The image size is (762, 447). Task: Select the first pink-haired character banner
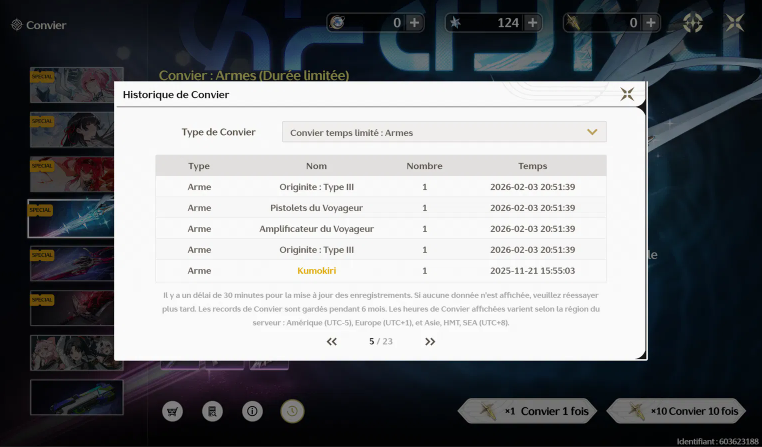click(x=77, y=85)
